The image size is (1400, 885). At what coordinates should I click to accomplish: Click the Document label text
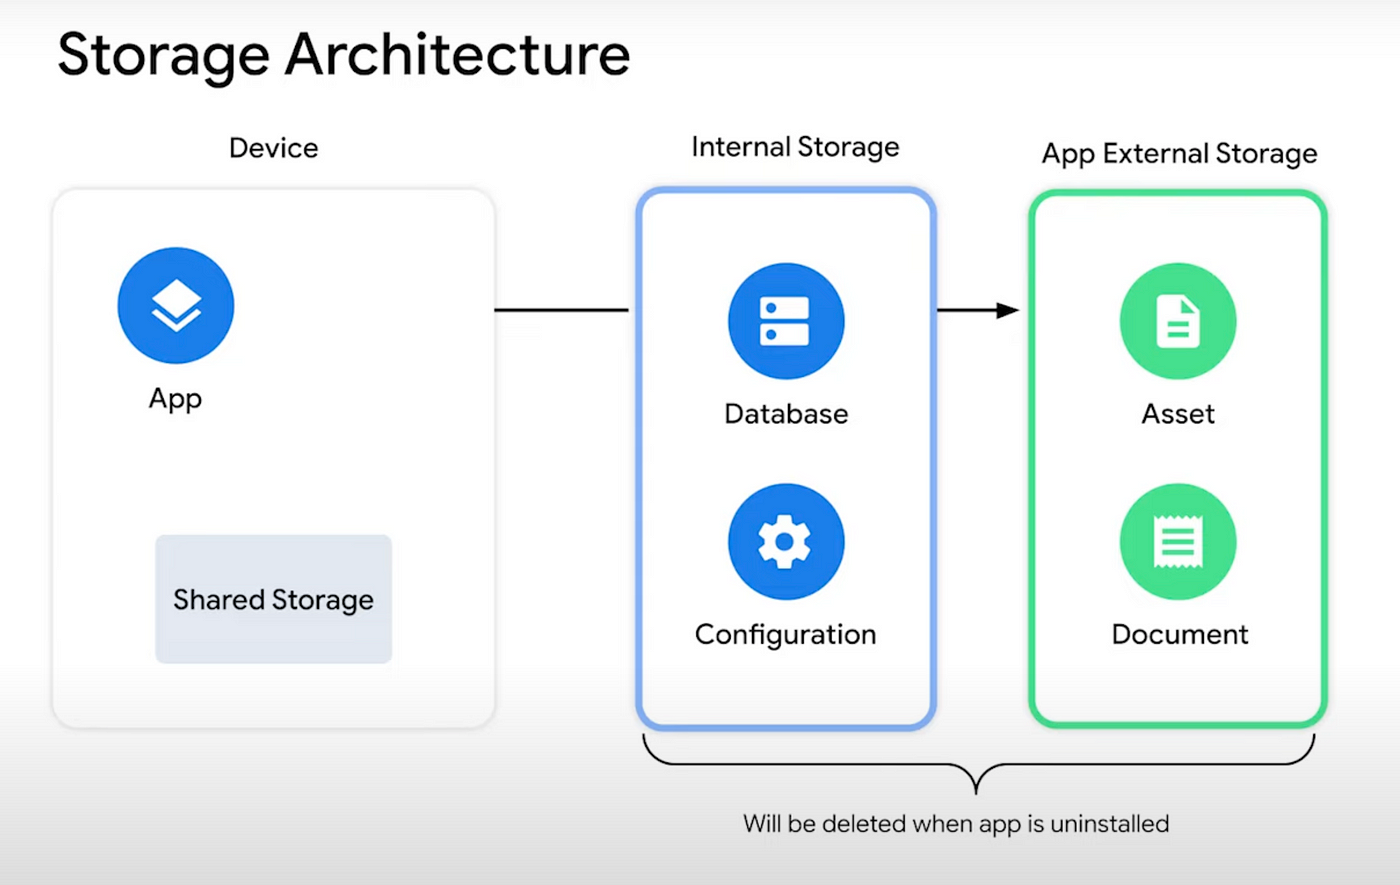coord(1180,635)
